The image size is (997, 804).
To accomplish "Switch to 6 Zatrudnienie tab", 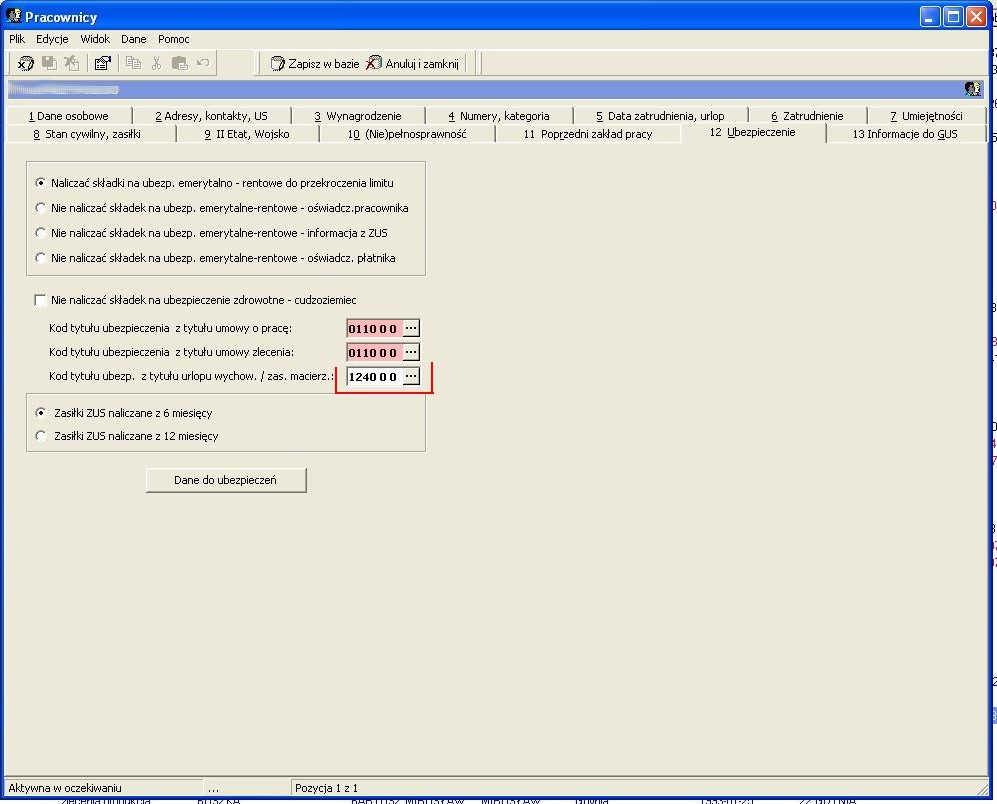I will pyautogui.click(x=808, y=116).
